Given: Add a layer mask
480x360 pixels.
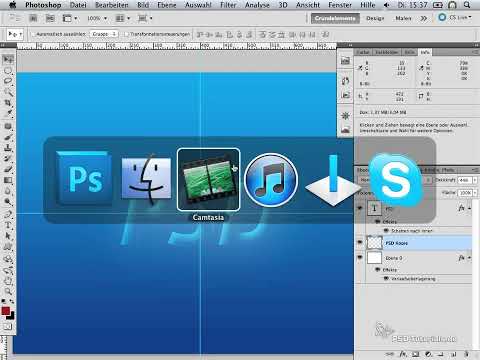Looking at the screenshot, I should tap(416, 354).
